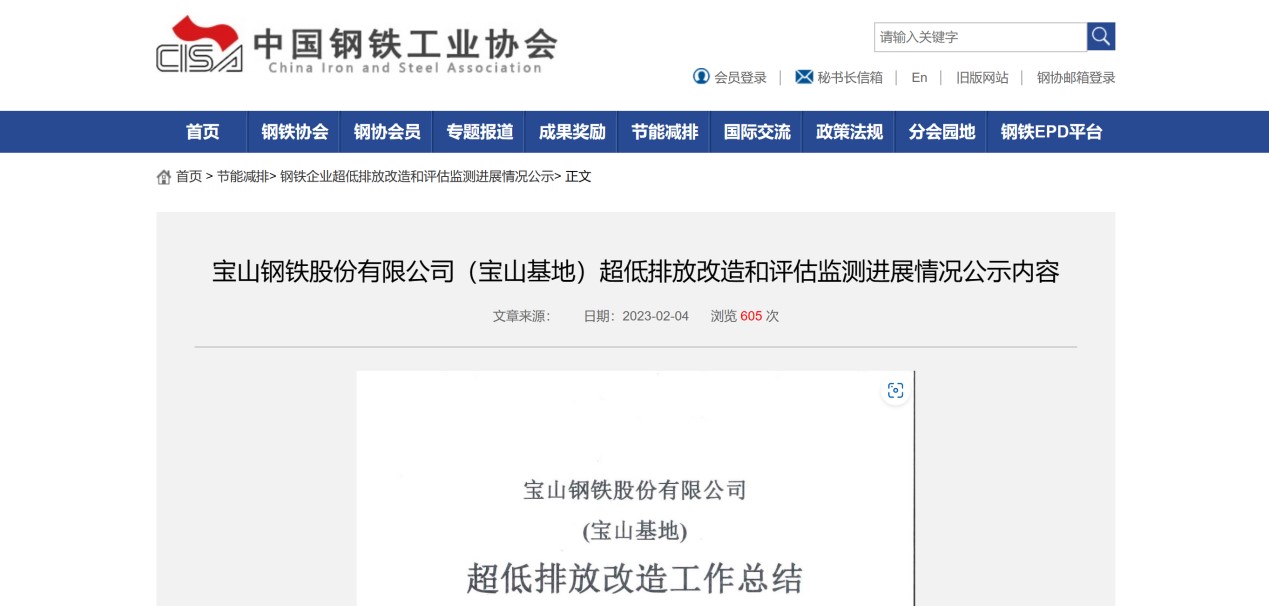Click the document image titled 超低排放改造工作总结
1269x606 pixels.
pyautogui.click(x=635, y=488)
